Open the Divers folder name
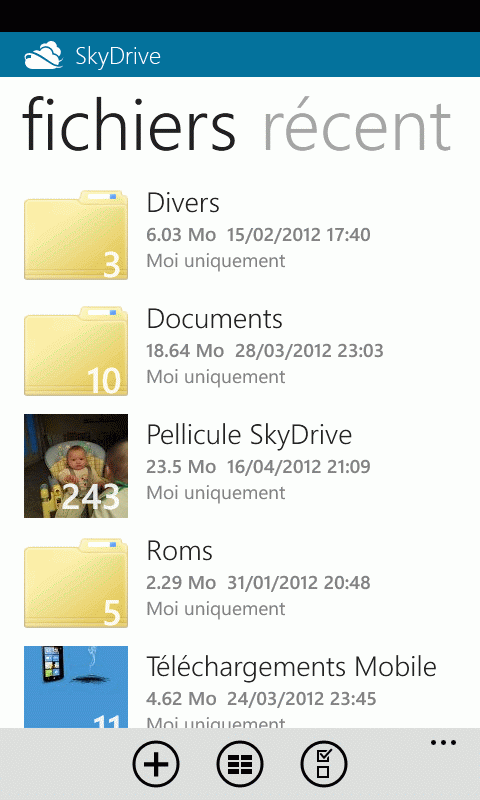 pos(183,203)
